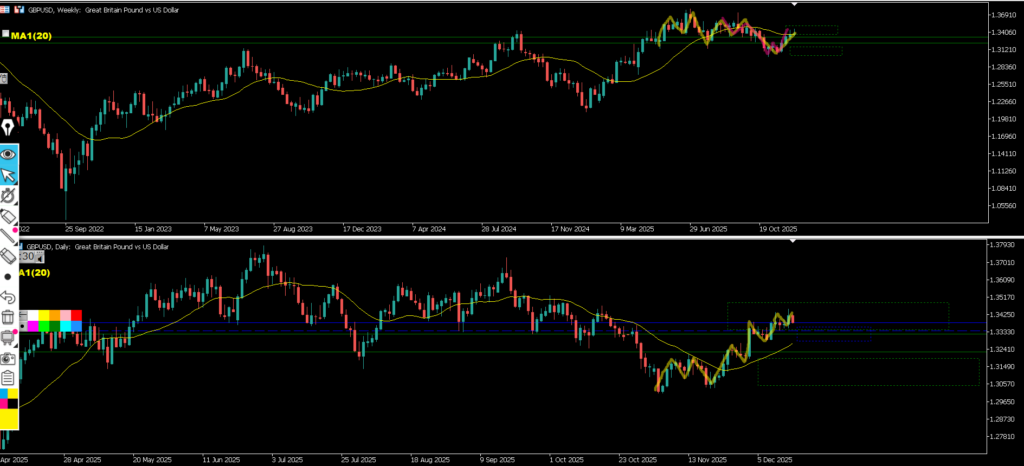Choose the eraser tool in sidebar

[x=8, y=256]
